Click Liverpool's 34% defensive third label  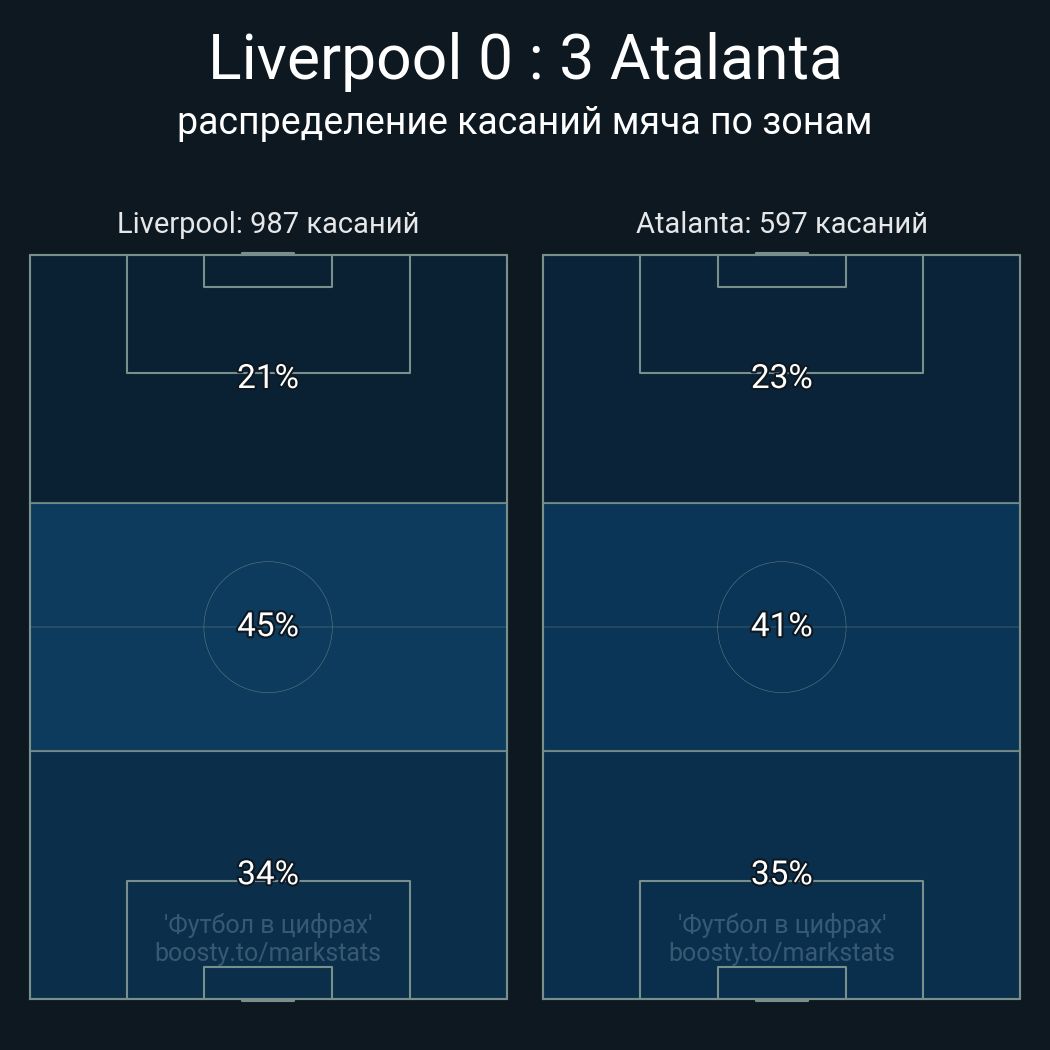click(x=268, y=873)
